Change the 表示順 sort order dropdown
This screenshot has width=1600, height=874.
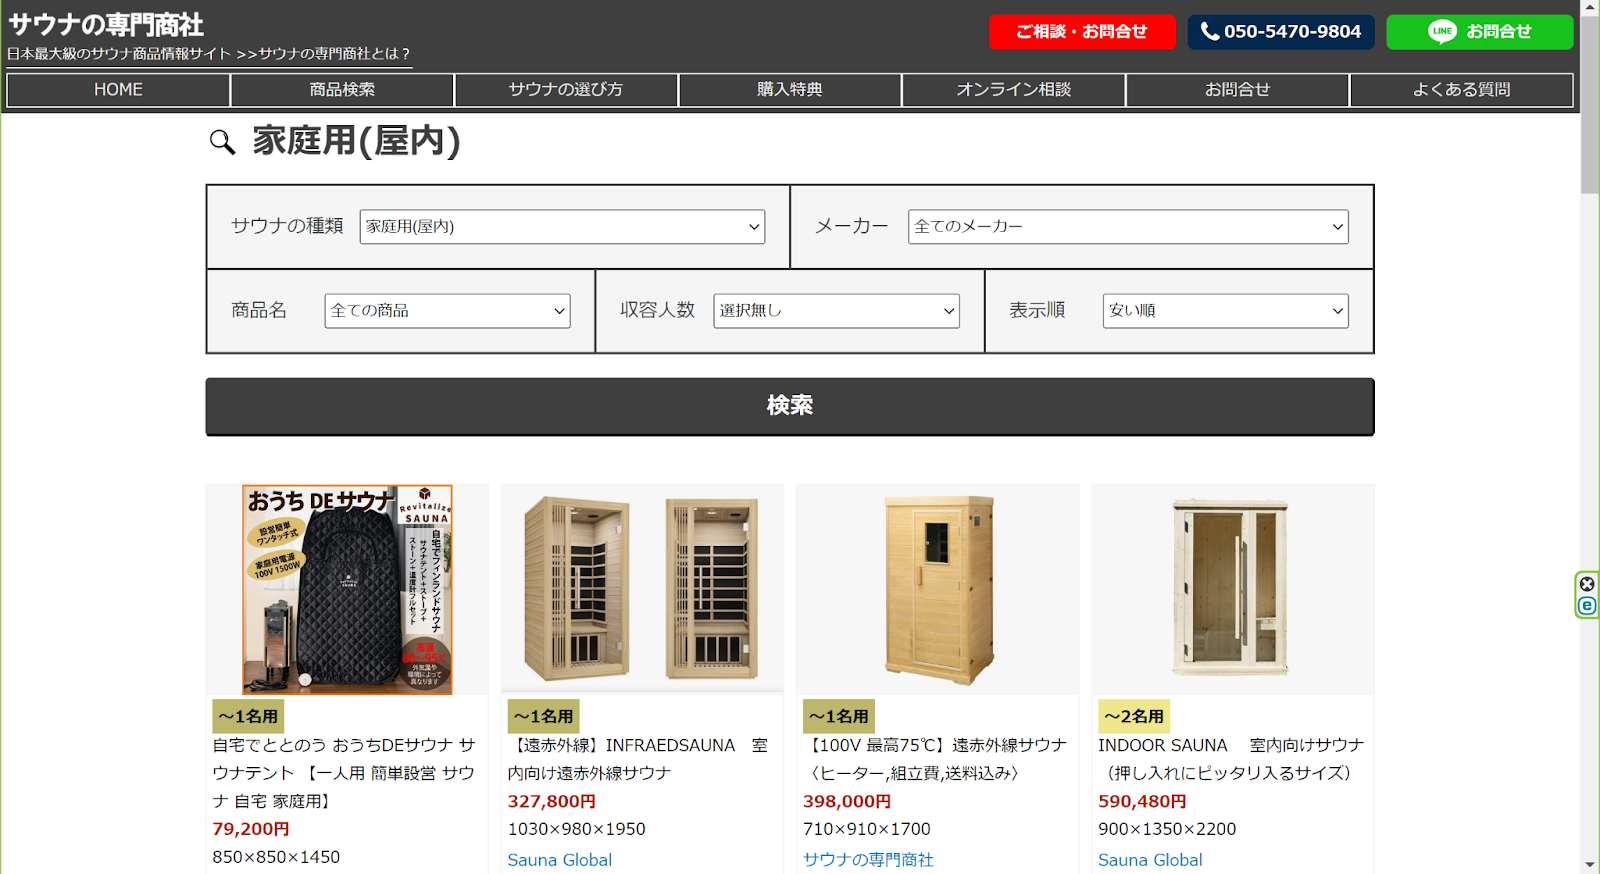click(x=1225, y=311)
